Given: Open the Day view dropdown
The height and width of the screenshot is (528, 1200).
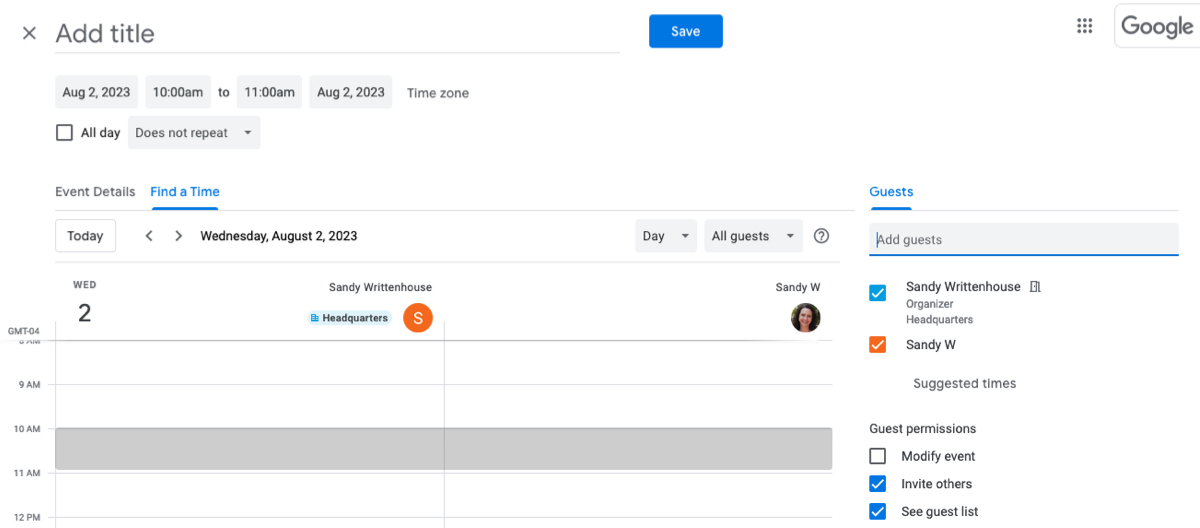Looking at the screenshot, I should [665, 236].
